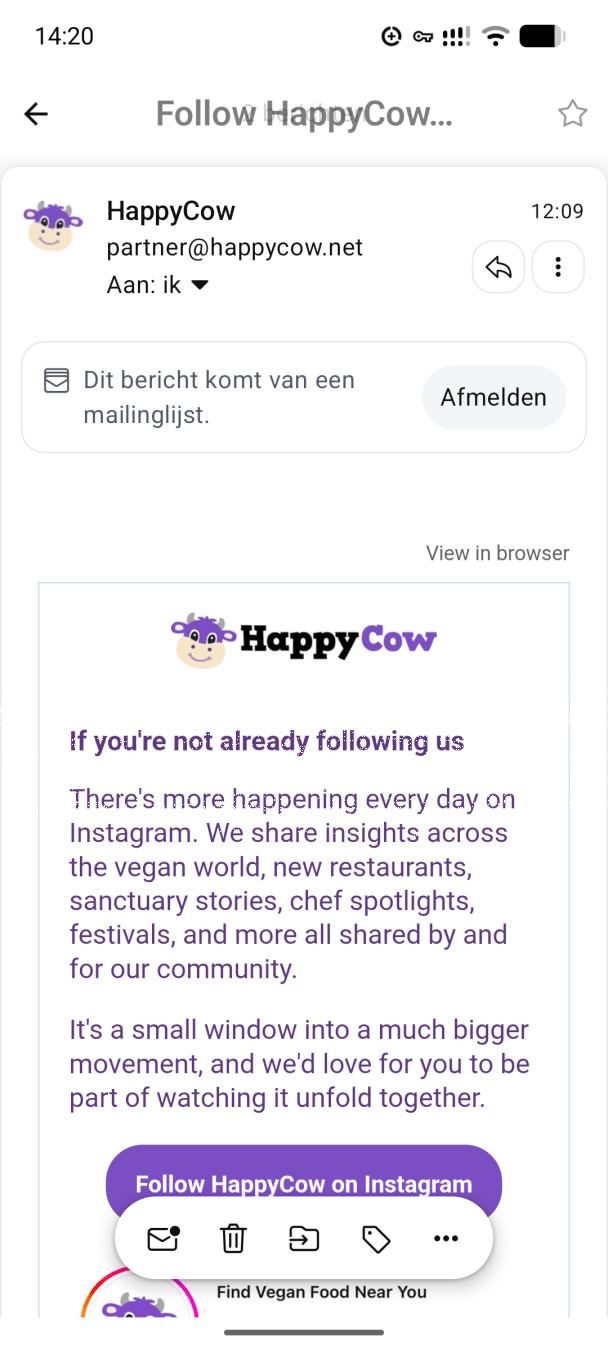Add a label with the tag icon

click(x=375, y=1239)
